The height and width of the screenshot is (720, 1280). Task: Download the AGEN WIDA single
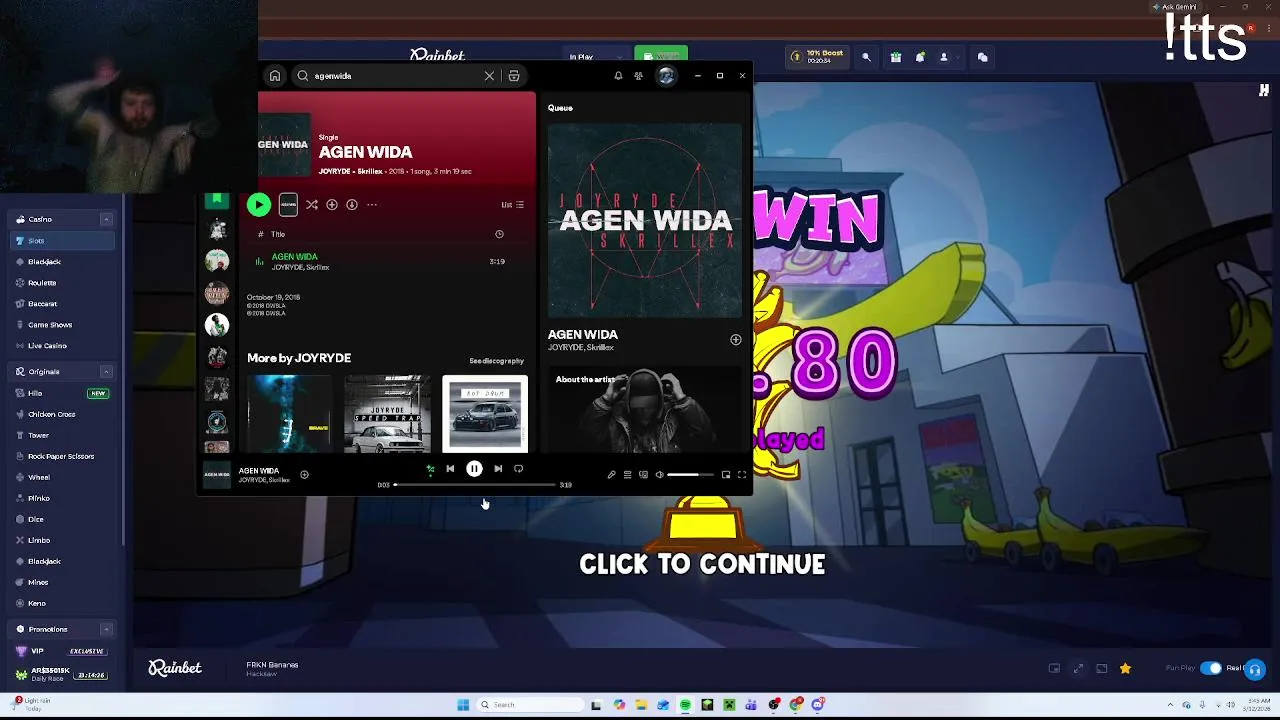(x=352, y=205)
